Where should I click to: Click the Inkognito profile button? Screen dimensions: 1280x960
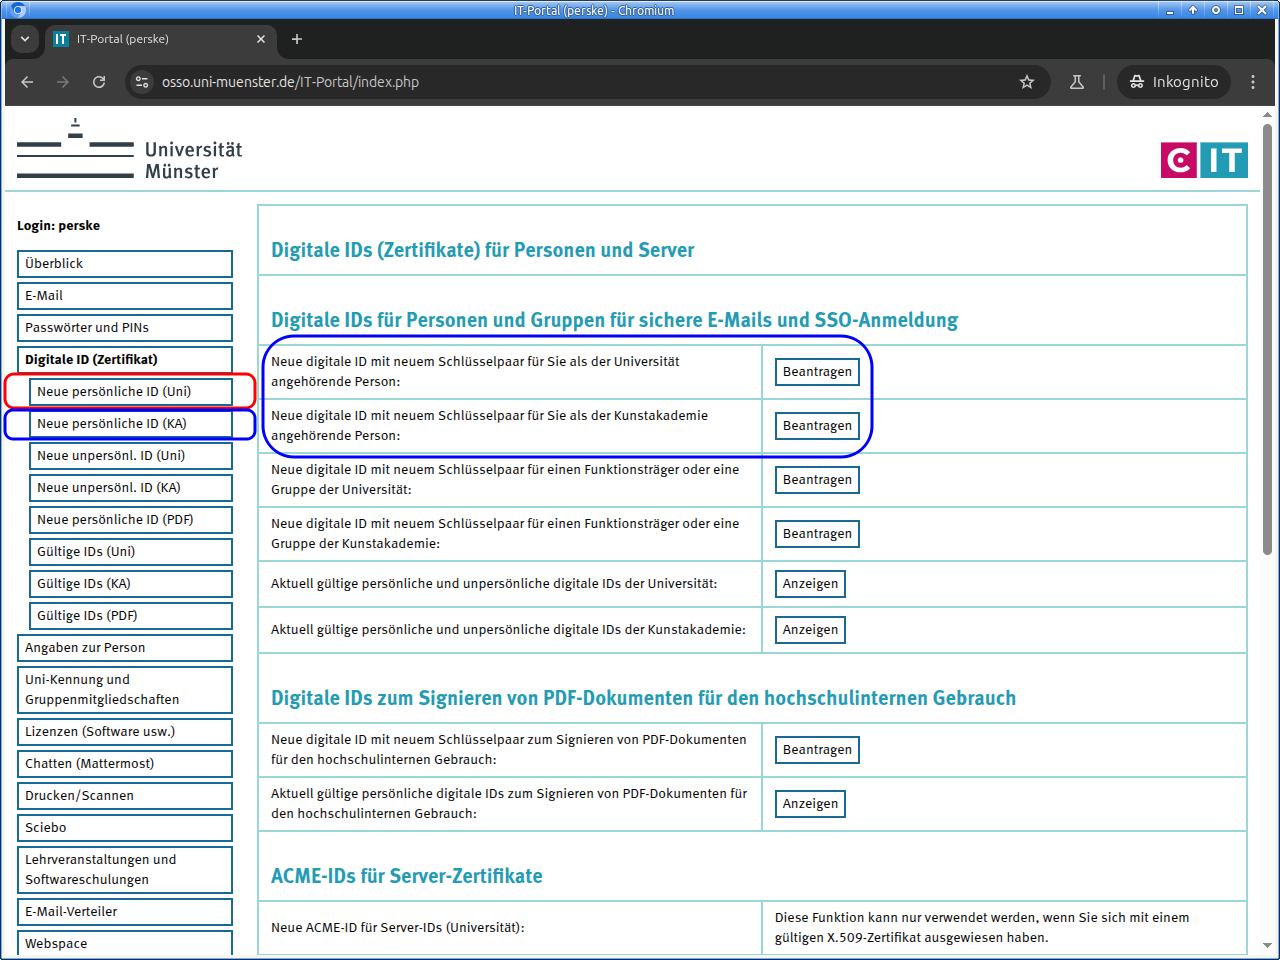(1174, 82)
